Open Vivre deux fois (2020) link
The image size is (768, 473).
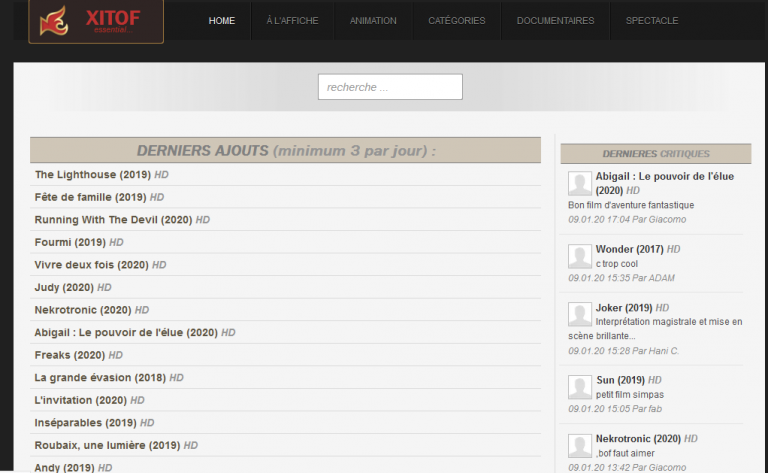[91, 265]
